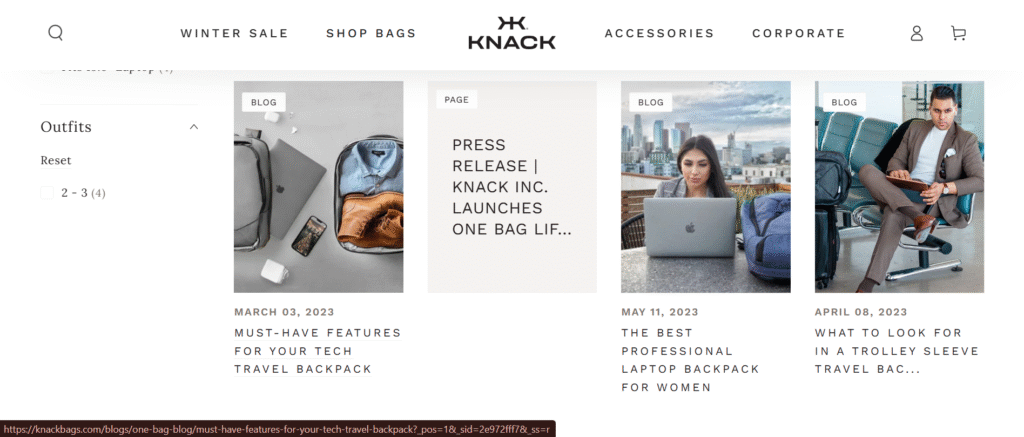Open the search magnifier icon
The width and height of the screenshot is (1024, 437).
[56, 33]
